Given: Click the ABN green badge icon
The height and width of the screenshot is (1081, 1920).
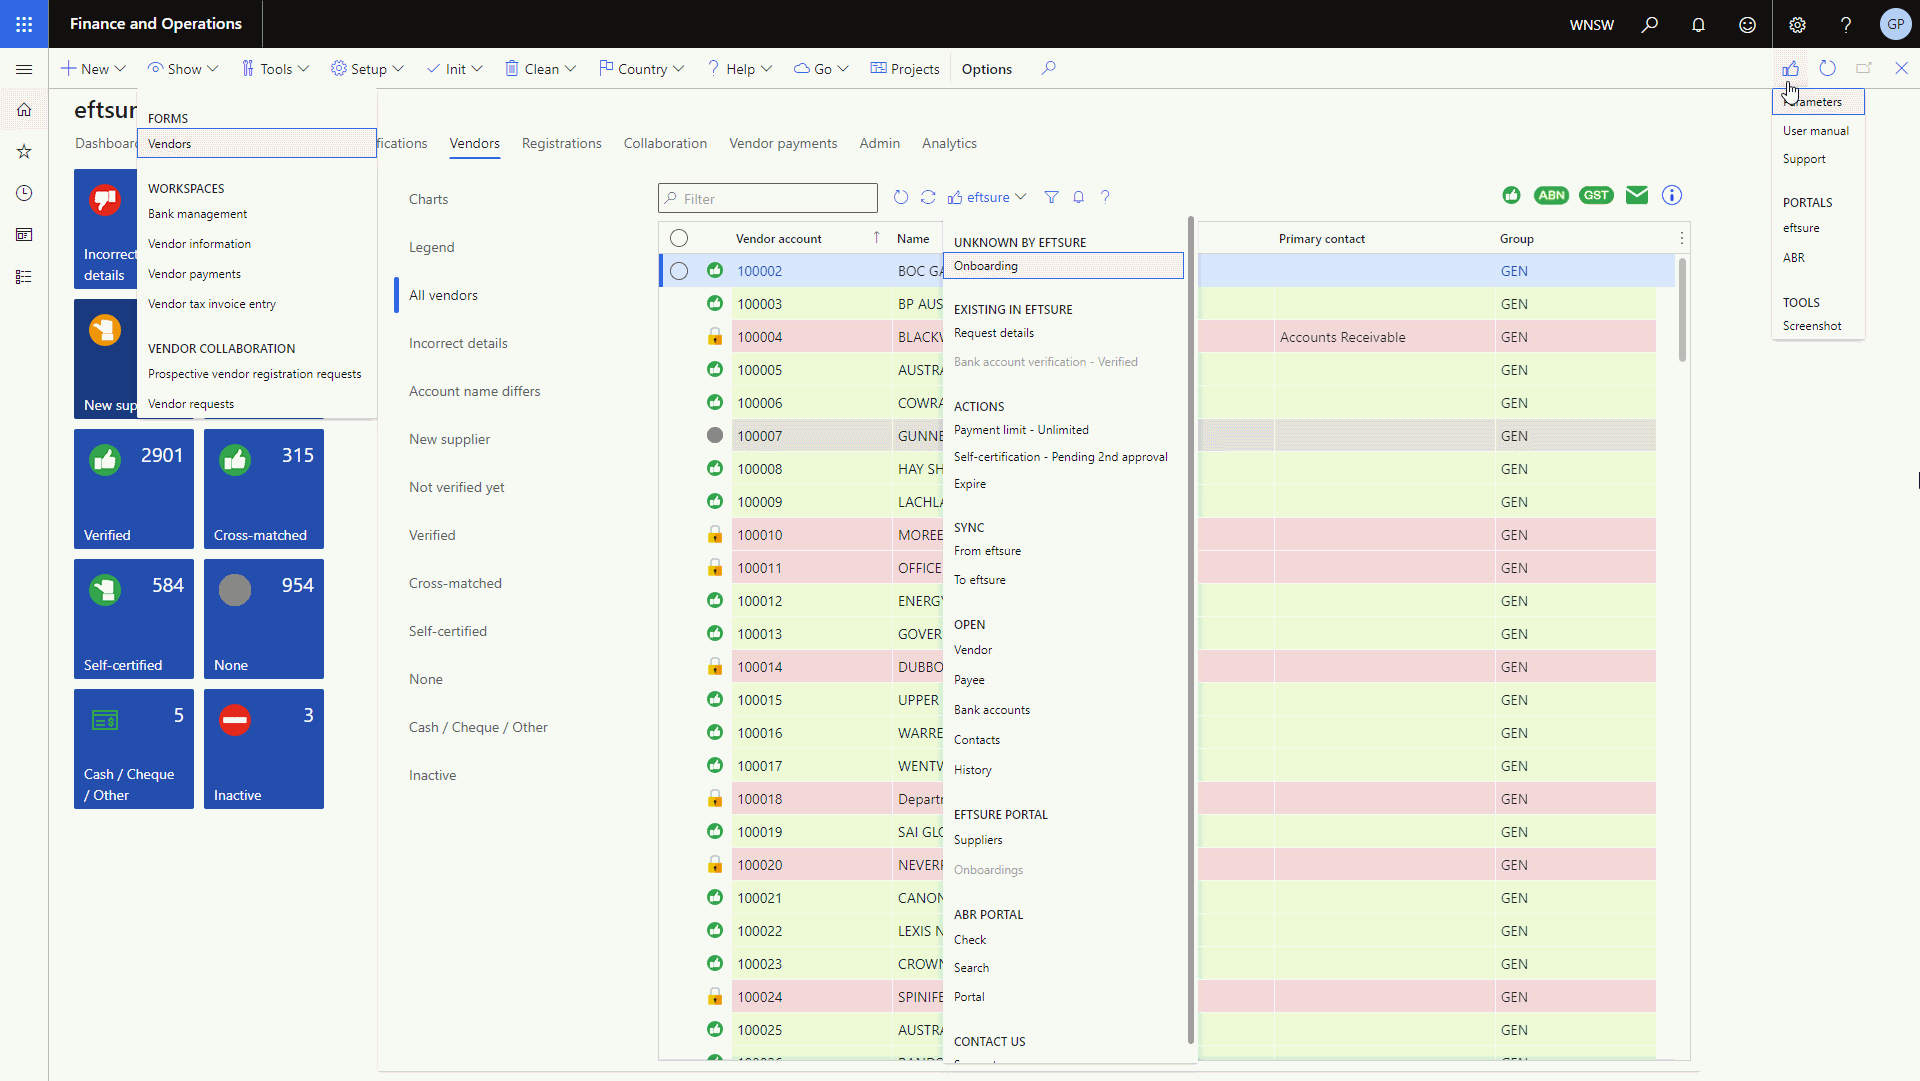Looking at the screenshot, I should click(x=1552, y=195).
